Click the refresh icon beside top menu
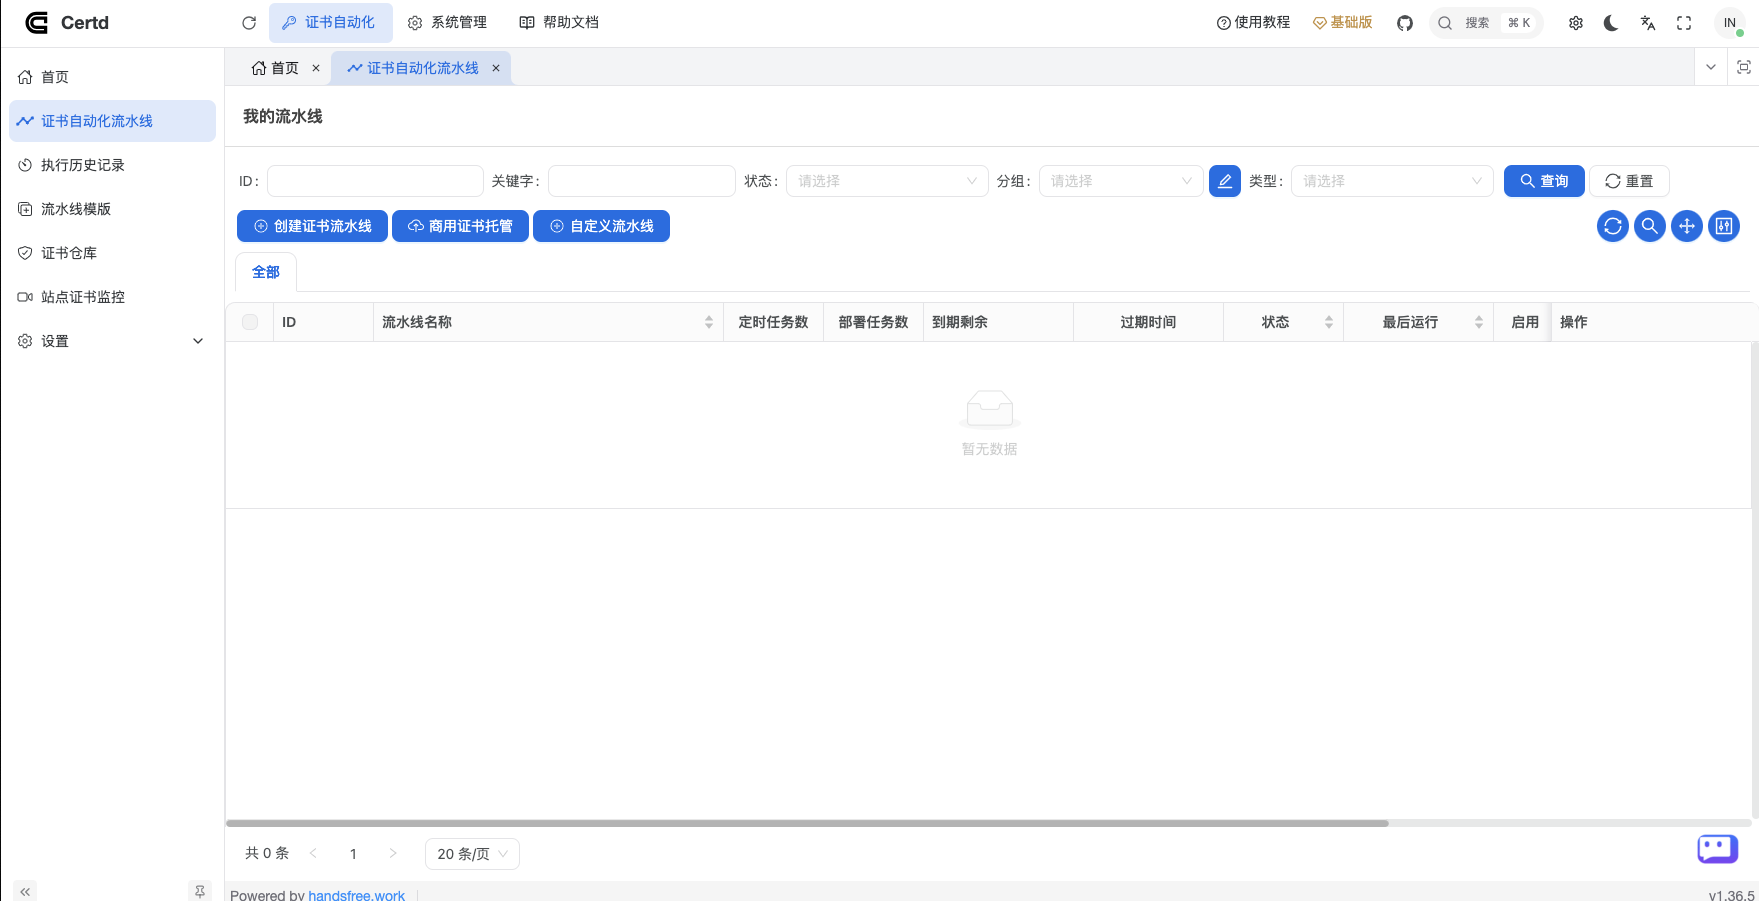 249,23
